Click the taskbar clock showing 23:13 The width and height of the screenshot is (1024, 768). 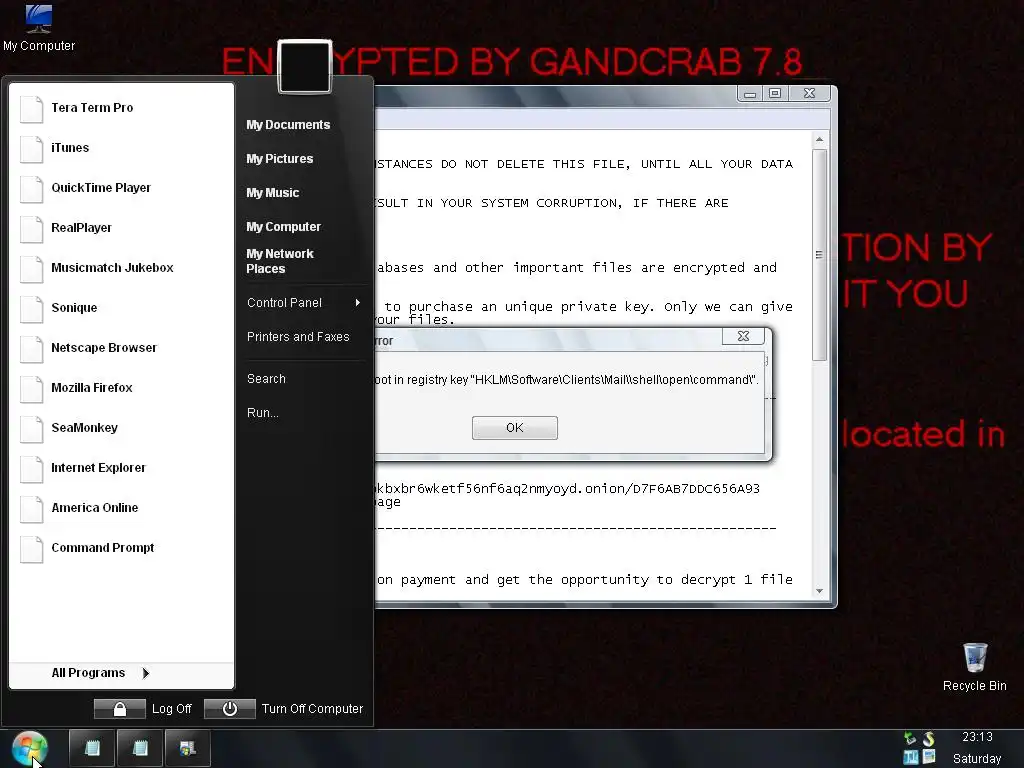click(977, 737)
